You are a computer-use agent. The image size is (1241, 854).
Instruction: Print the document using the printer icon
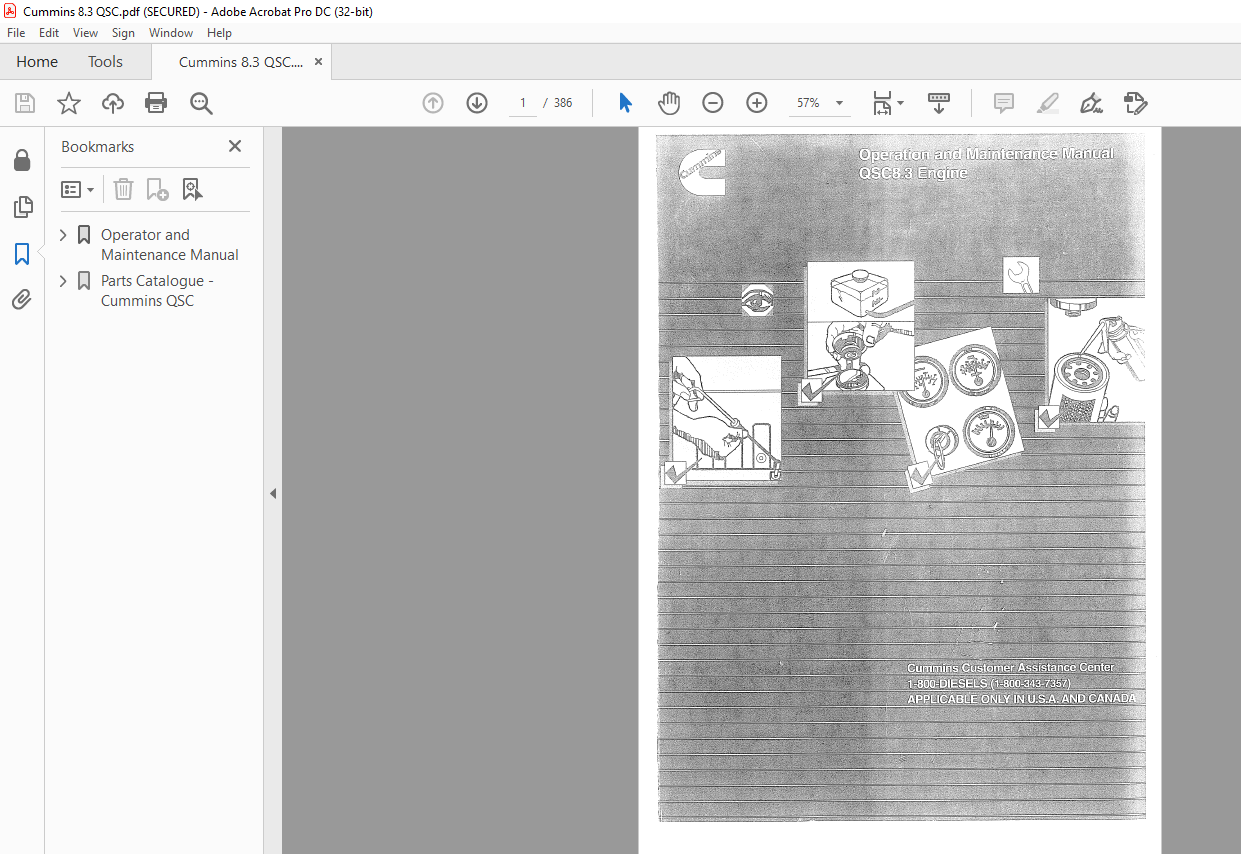156,103
